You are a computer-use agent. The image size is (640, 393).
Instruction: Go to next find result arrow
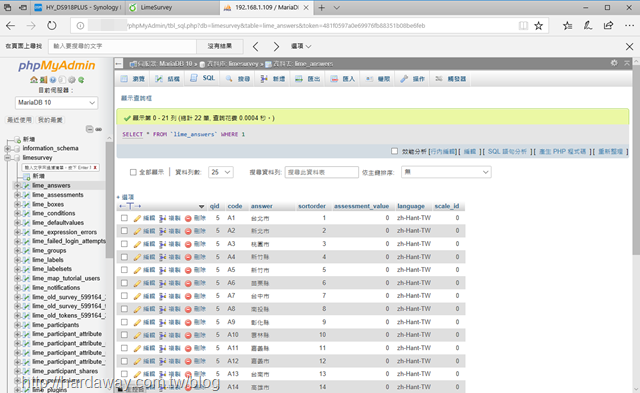click(x=276, y=47)
